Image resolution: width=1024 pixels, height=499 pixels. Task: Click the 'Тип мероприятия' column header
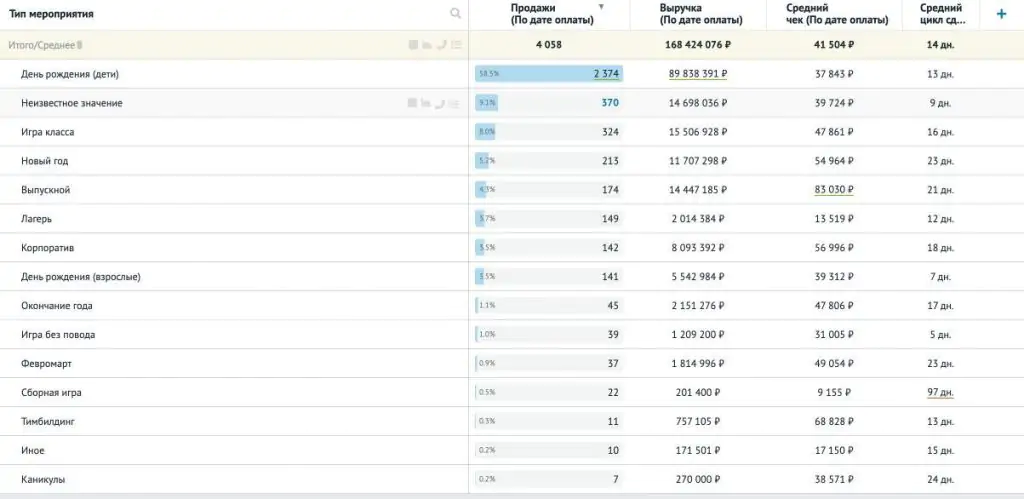point(51,14)
